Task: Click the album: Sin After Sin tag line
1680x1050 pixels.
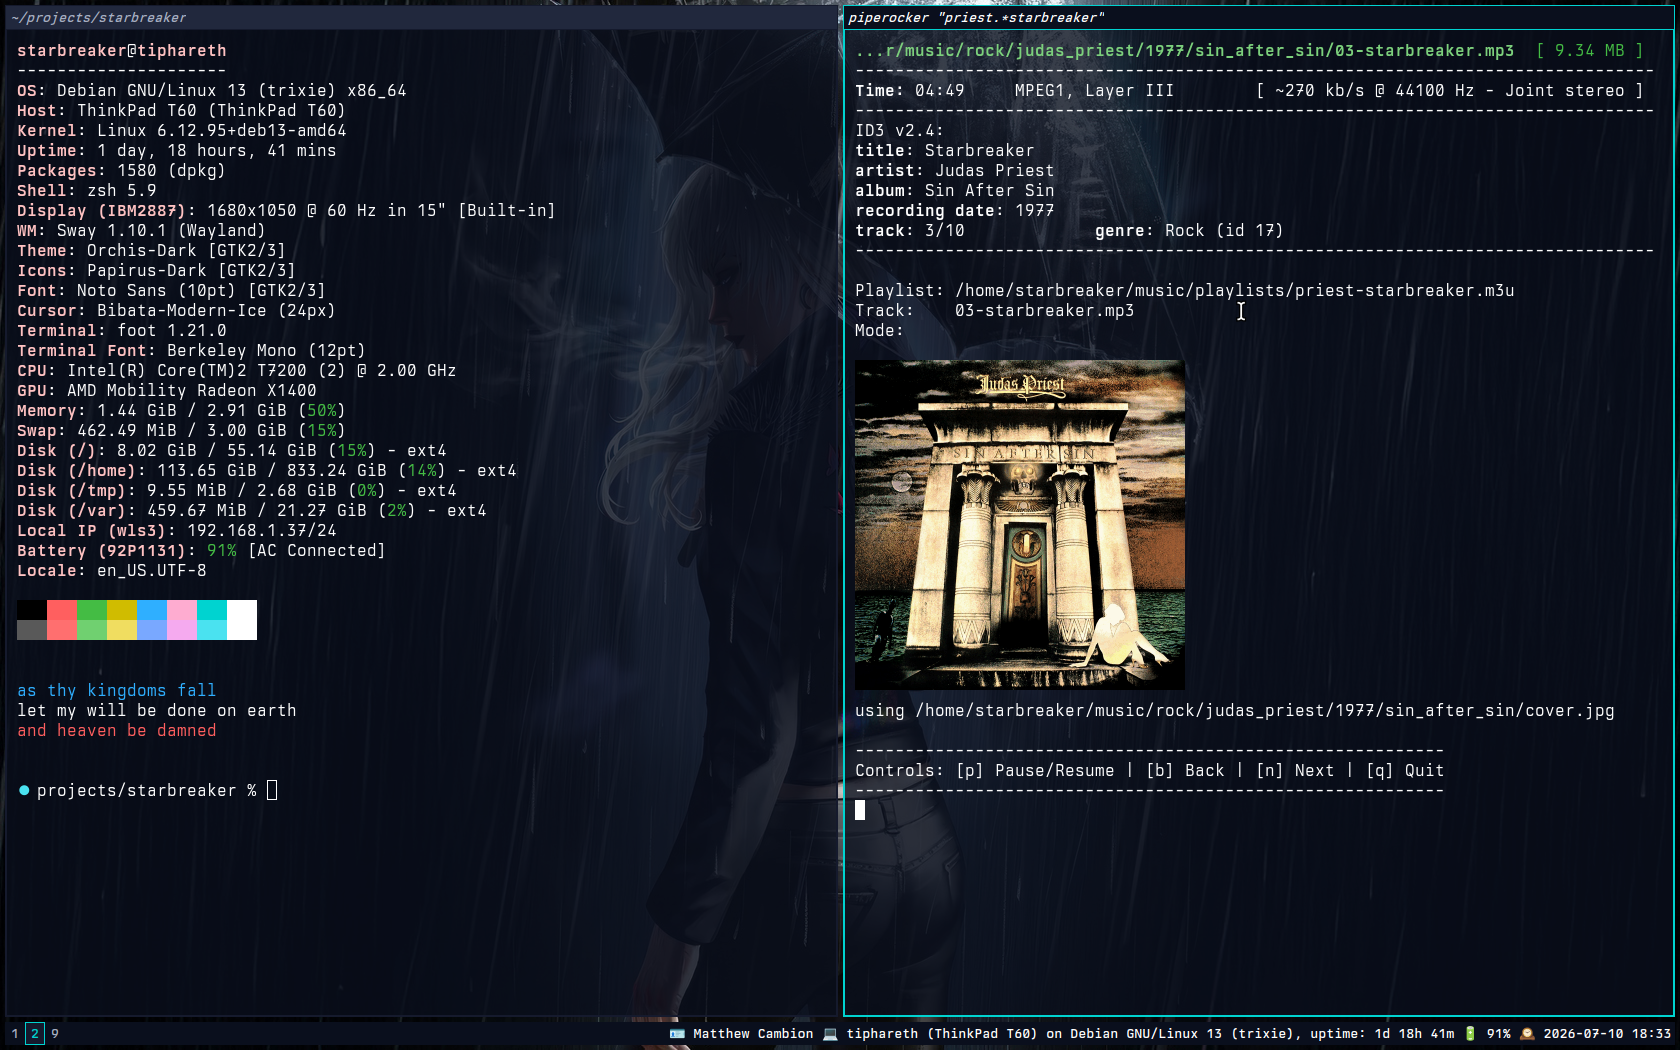Action: point(955,190)
